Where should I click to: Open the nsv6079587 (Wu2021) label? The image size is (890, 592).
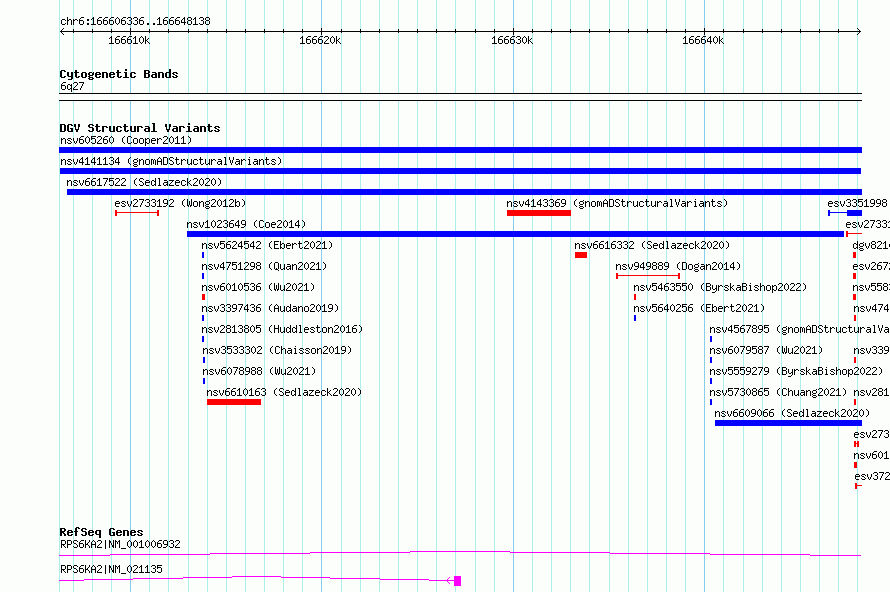766,350
